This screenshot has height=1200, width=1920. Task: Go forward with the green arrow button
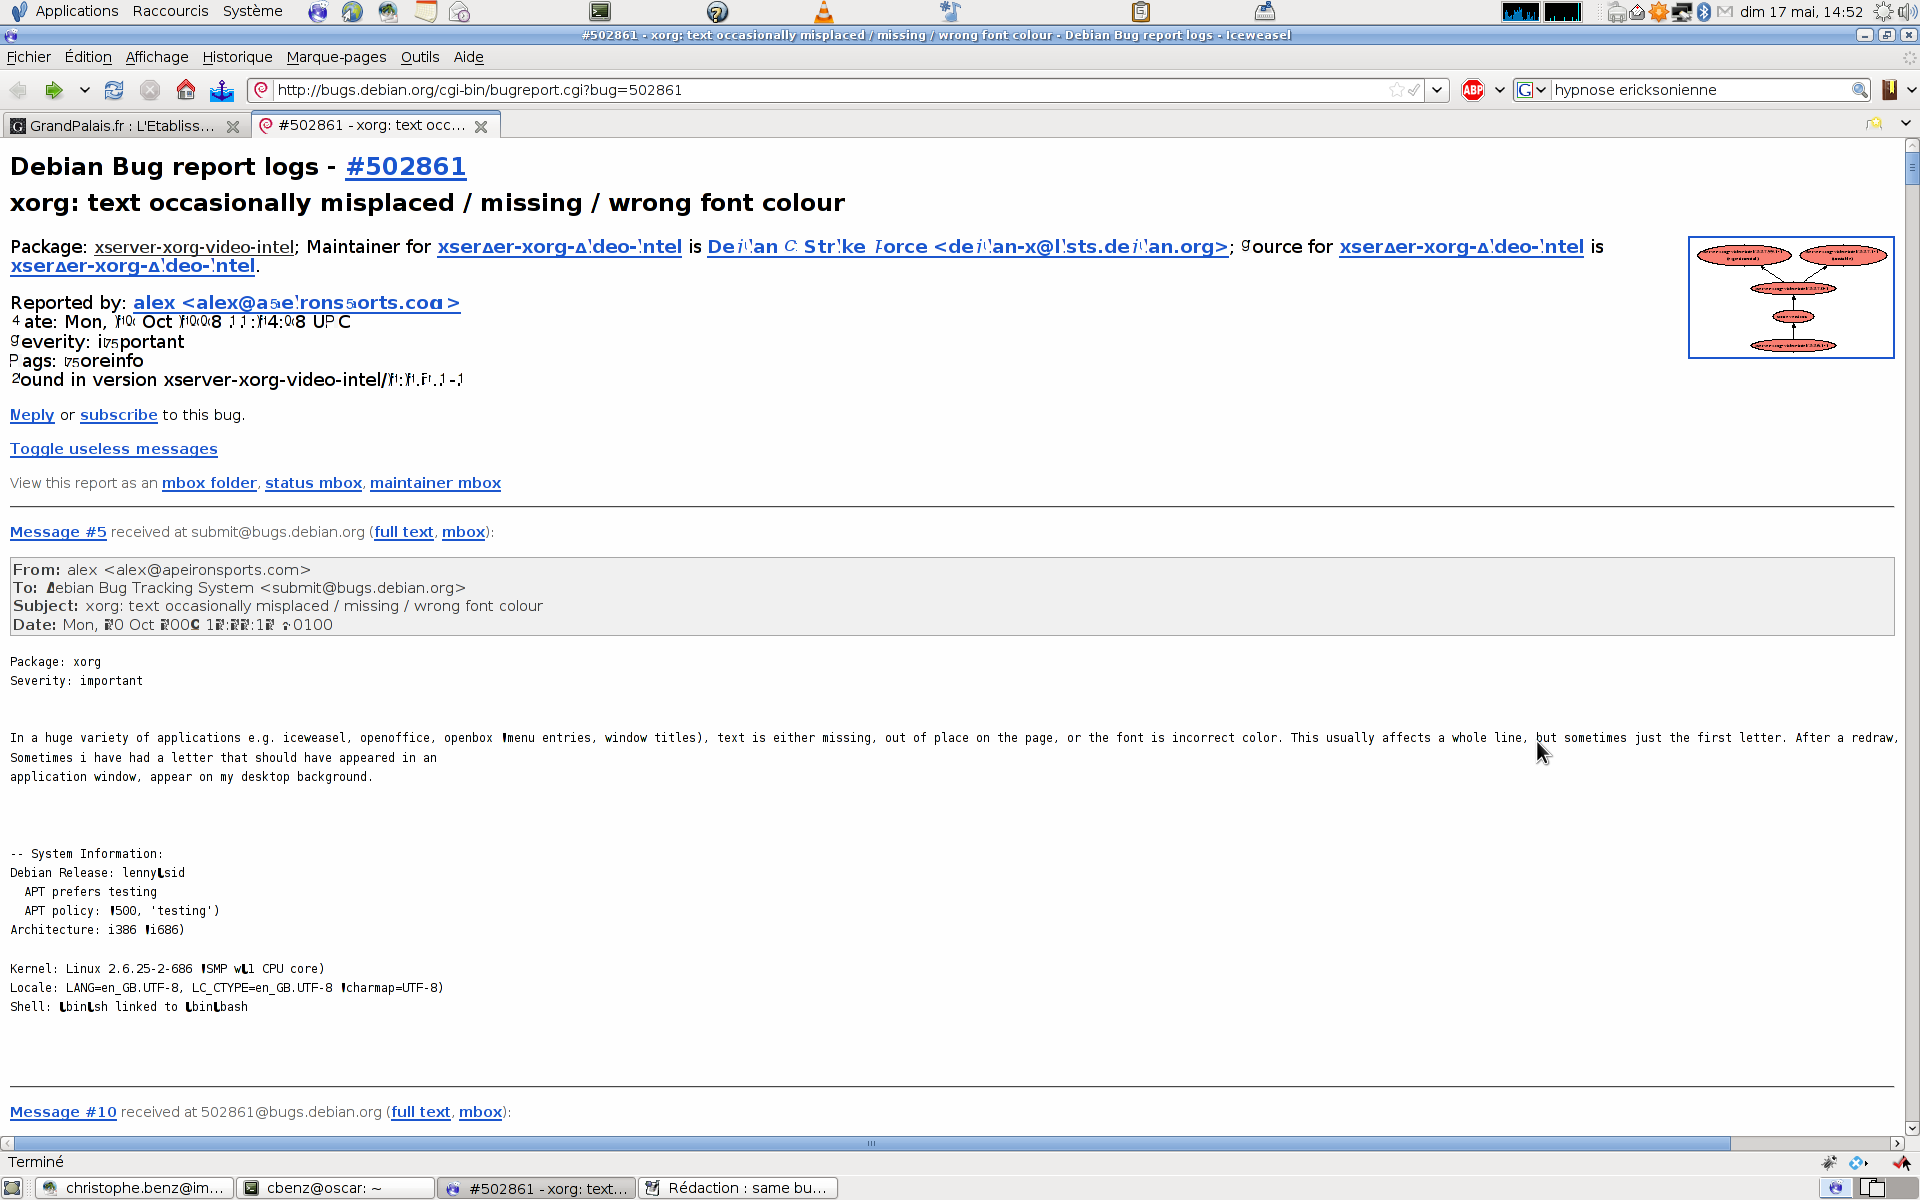coord(53,90)
